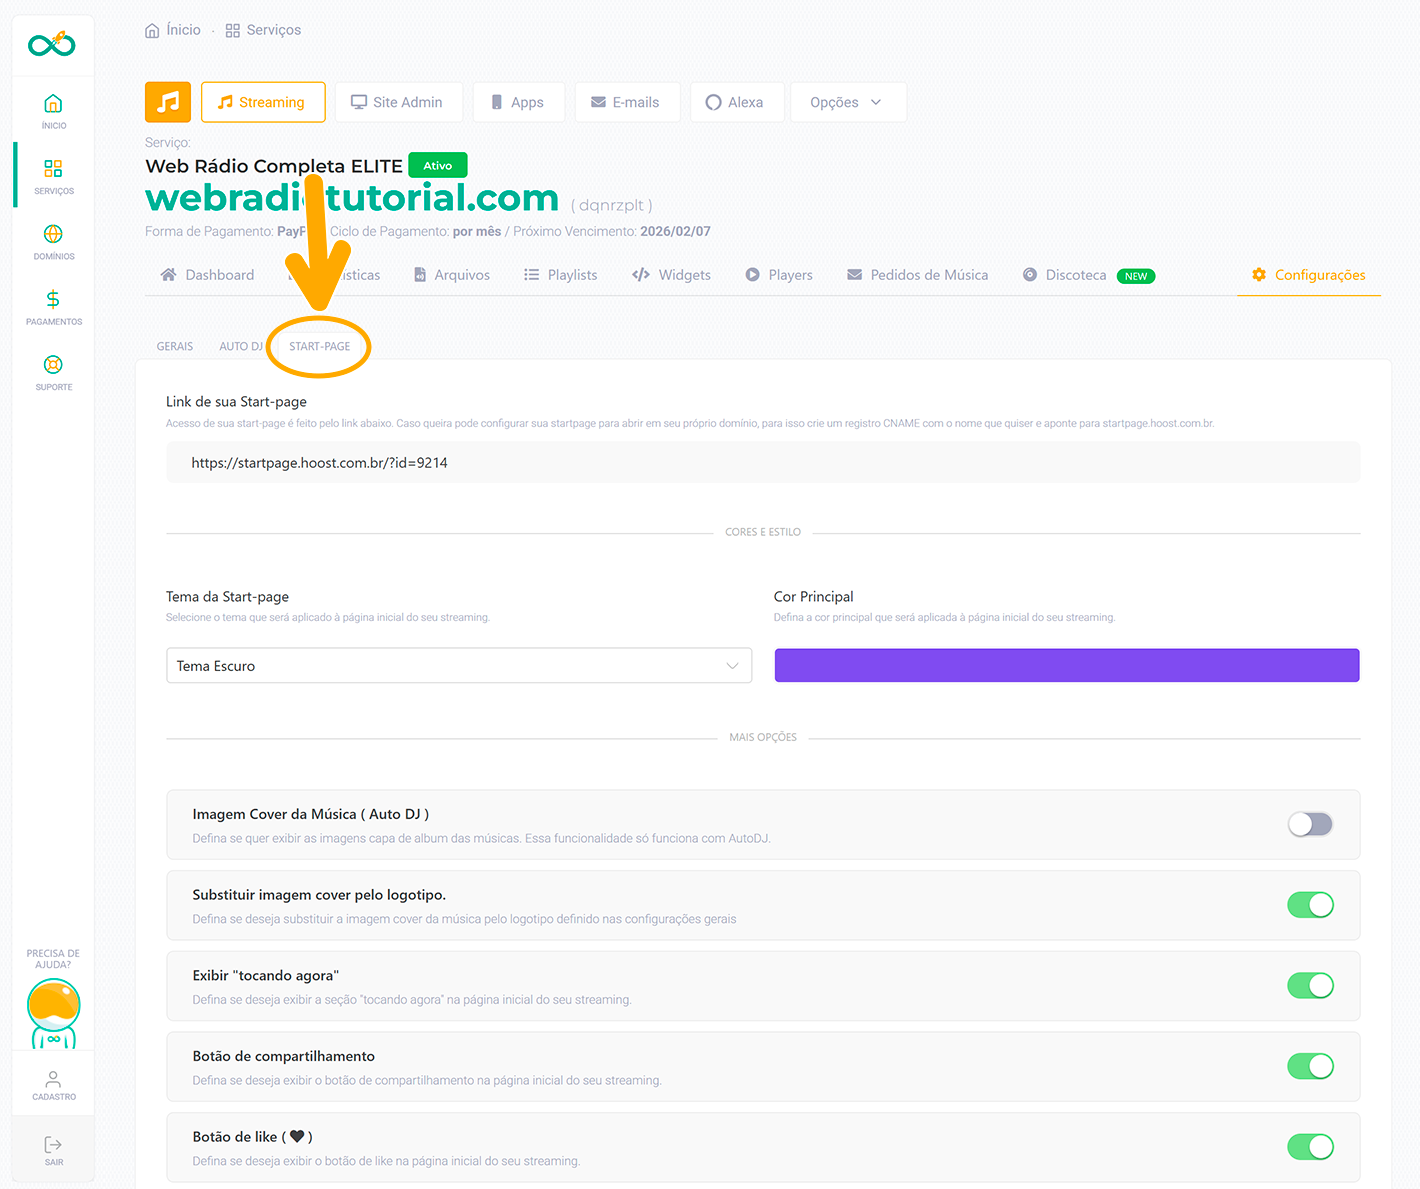The width and height of the screenshot is (1420, 1189).
Task: Open Início from the sidebar home icon
Action: point(54,104)
